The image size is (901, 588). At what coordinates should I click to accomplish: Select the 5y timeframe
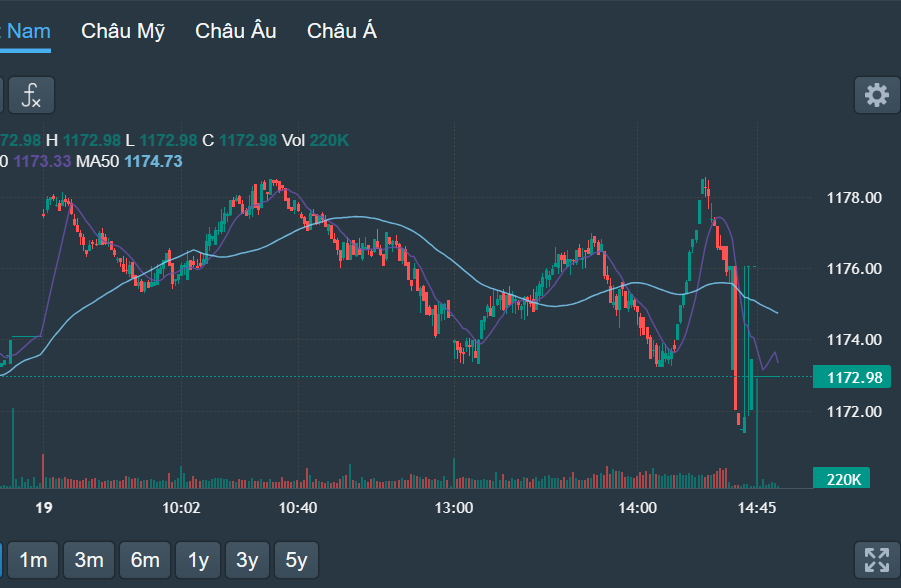[x=296, y=560]
